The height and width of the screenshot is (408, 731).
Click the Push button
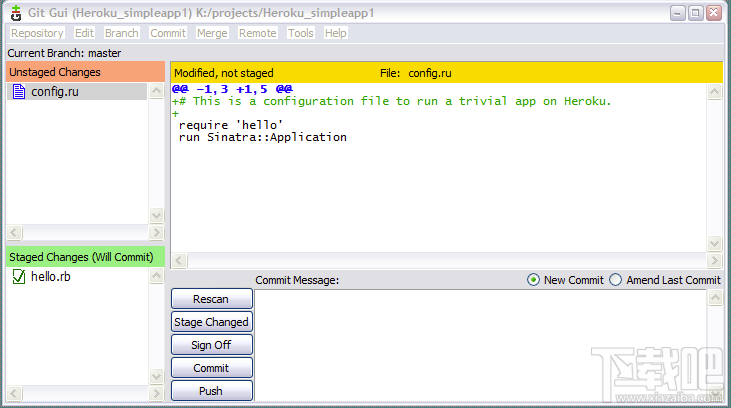tap(212, 391)
